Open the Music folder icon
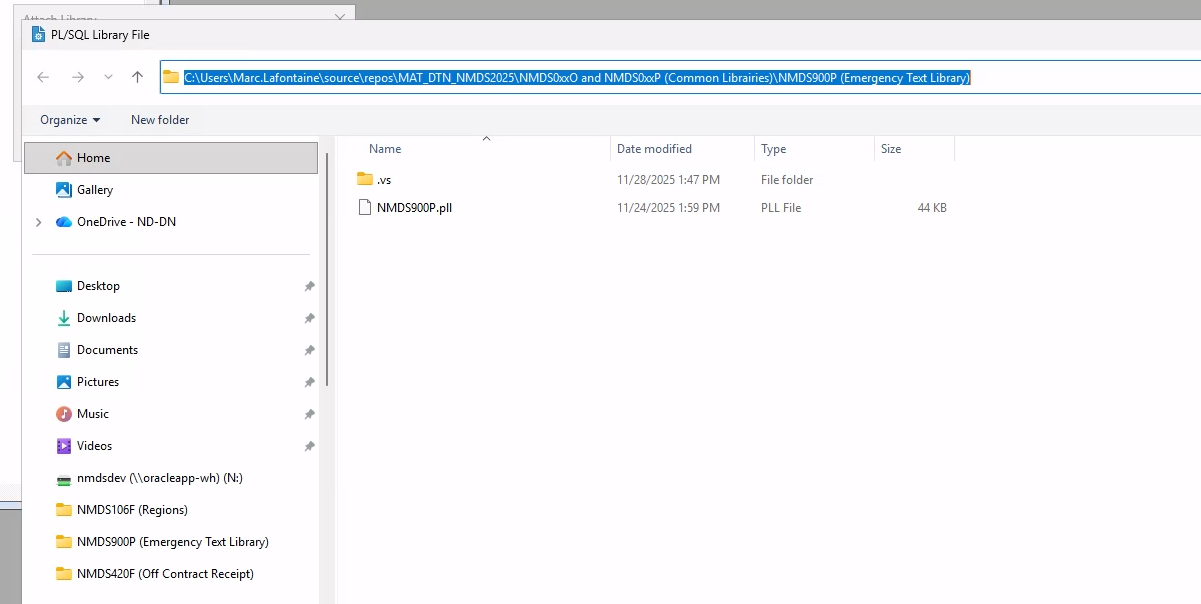Viewport: 1201px width, 604px height. click(64, 414)
